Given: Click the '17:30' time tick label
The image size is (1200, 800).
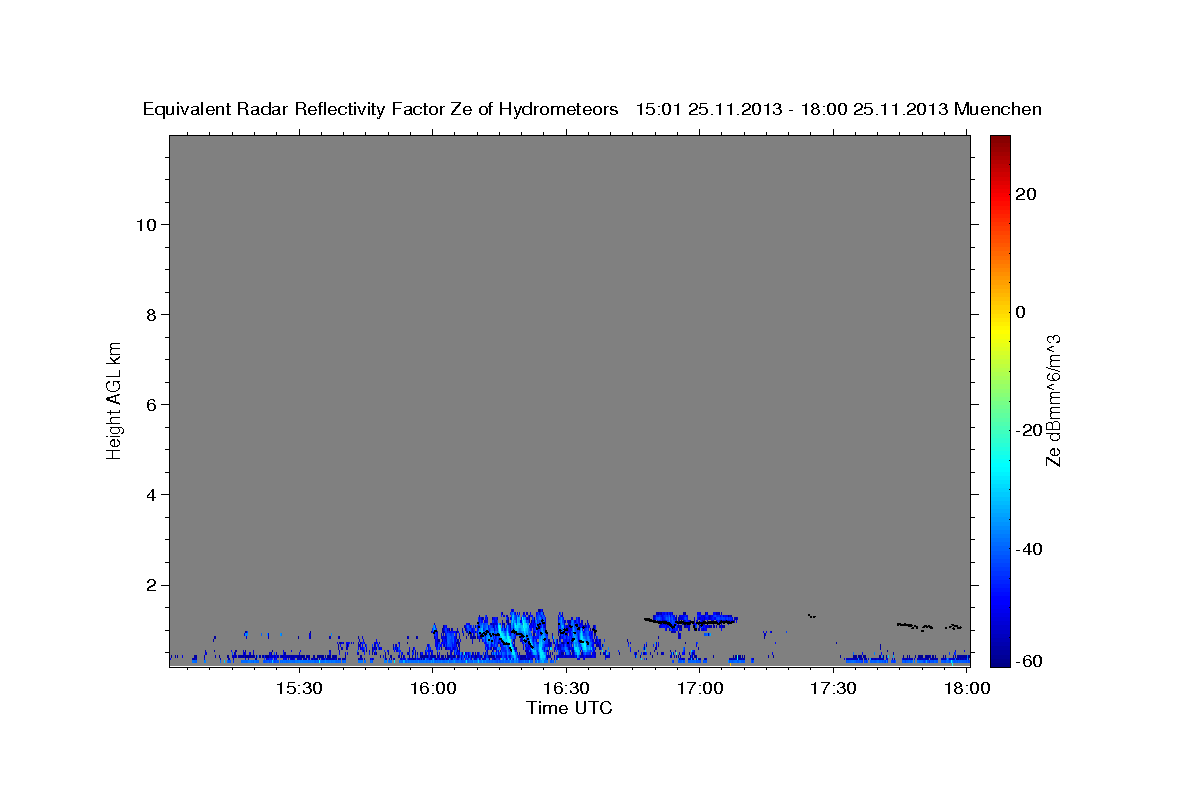Looking at the screenshot, I should pos(834,689).
